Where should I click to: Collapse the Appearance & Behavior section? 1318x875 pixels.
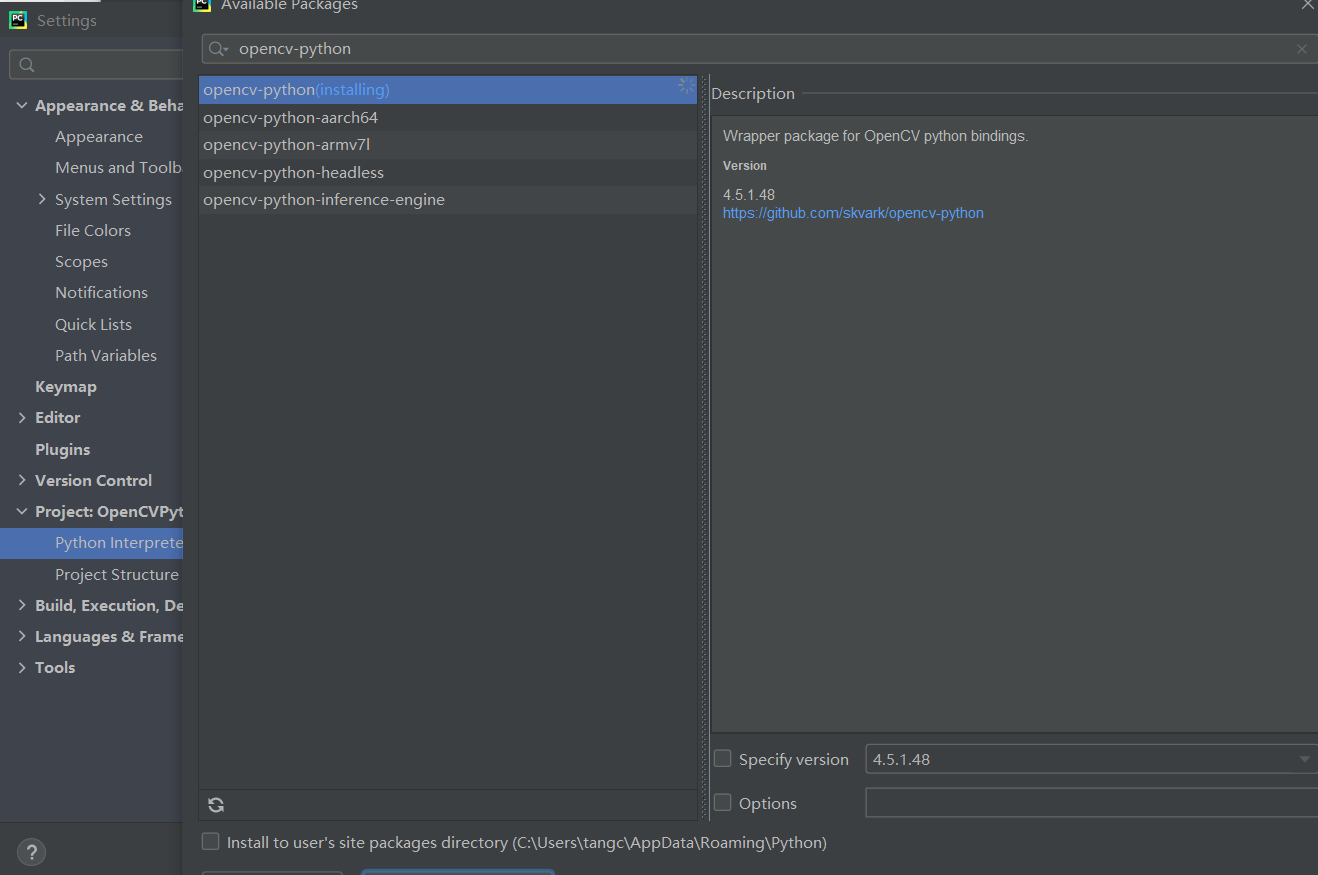coord(23,105)
